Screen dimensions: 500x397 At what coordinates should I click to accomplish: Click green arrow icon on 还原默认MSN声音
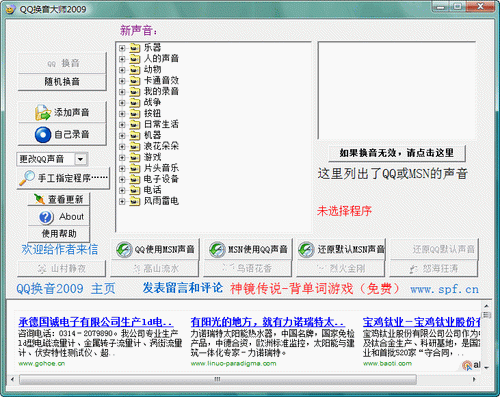(x=306, y=250)
